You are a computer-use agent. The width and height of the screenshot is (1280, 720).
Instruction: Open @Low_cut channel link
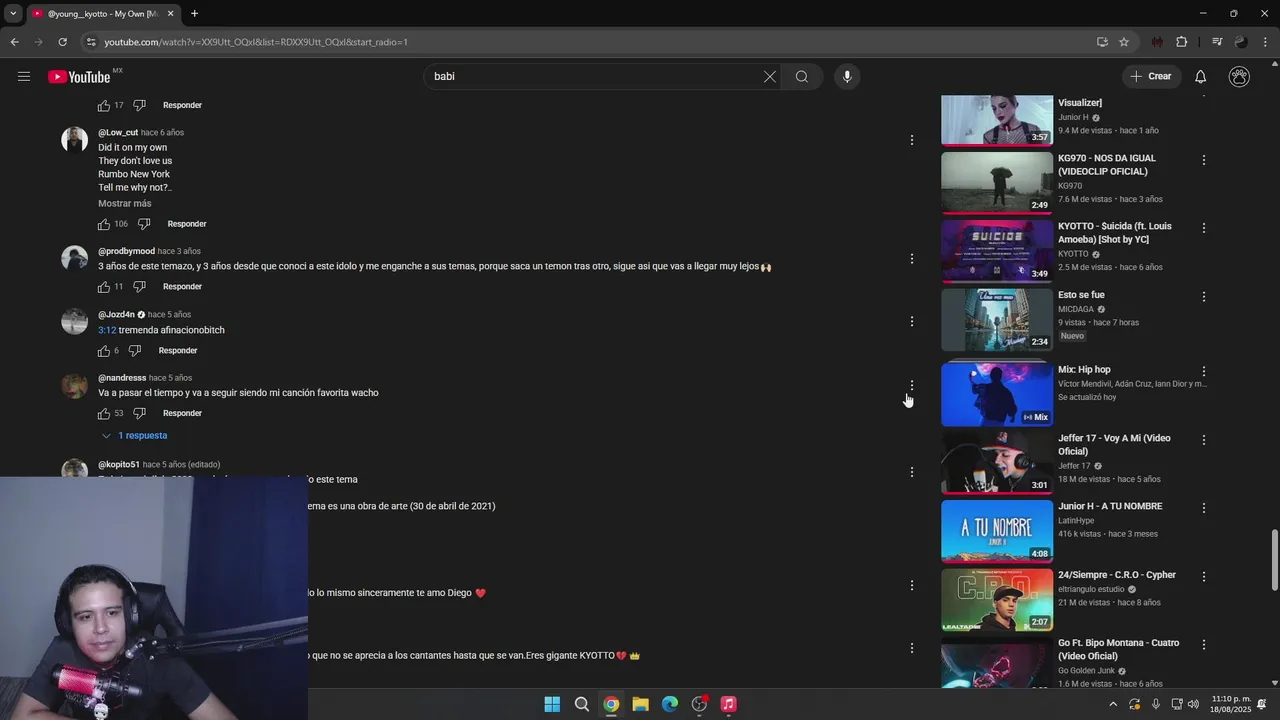tap(118, 133)
